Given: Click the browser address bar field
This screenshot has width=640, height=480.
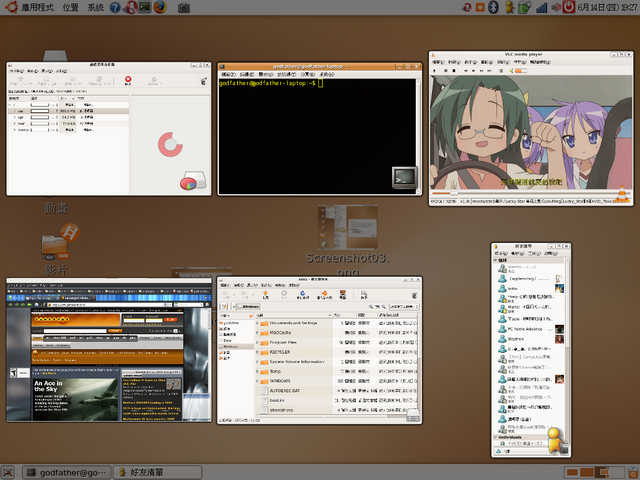Looking at the screenshot, I should tap(109, 304).
